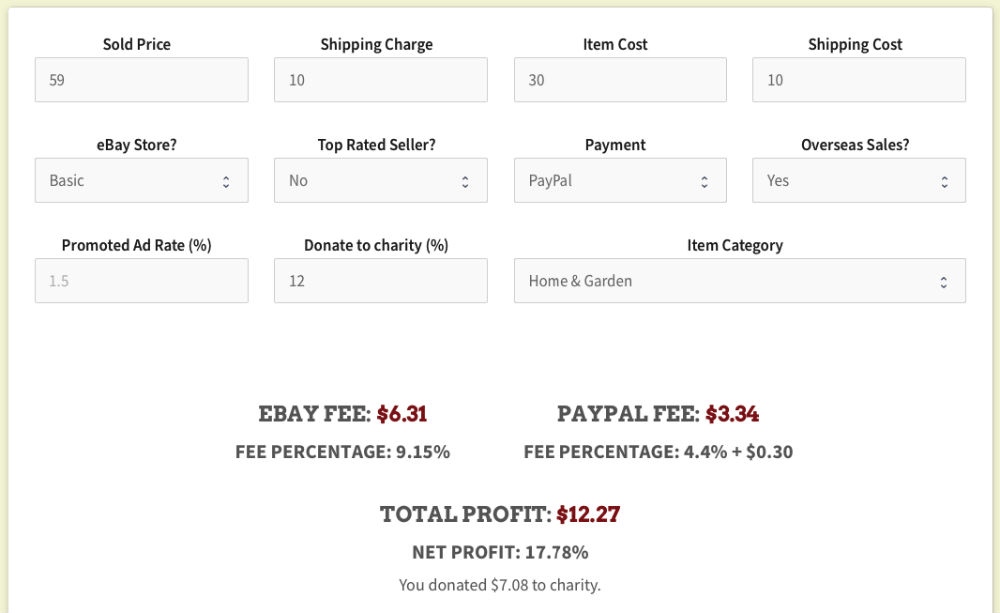Open the Overseas Sales dropdown showing Yes
This screenshot has width=1000, height=613.
pos(859,180)
